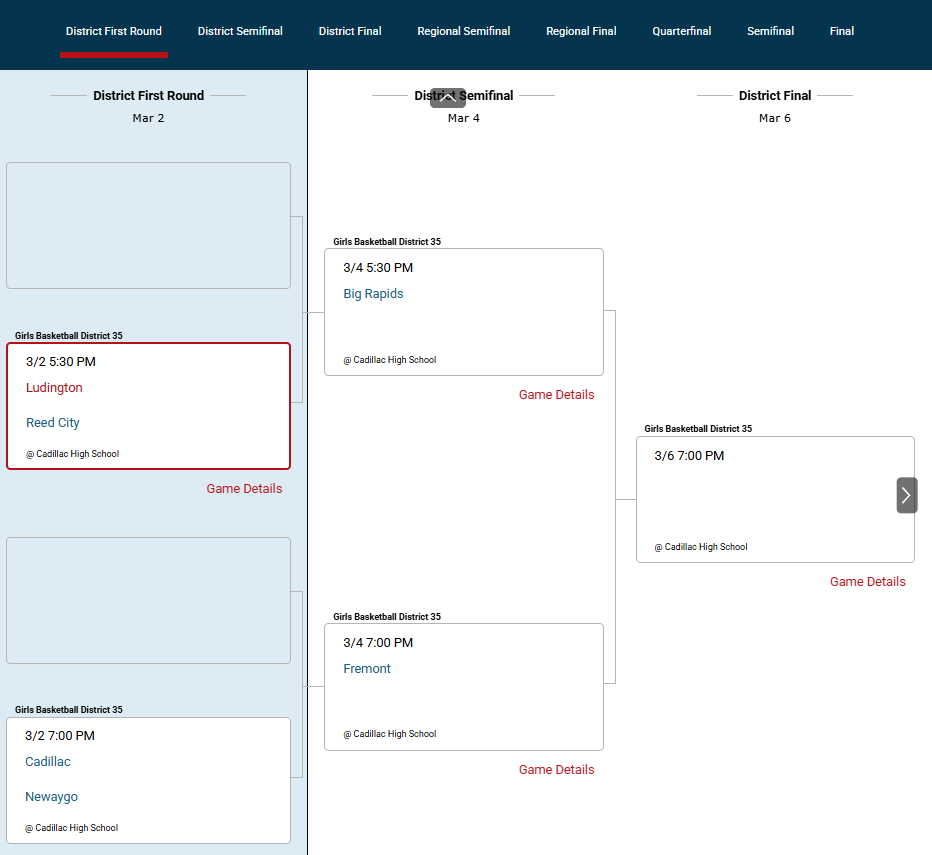Select the Regional Semifinal tab

[463, 31]
